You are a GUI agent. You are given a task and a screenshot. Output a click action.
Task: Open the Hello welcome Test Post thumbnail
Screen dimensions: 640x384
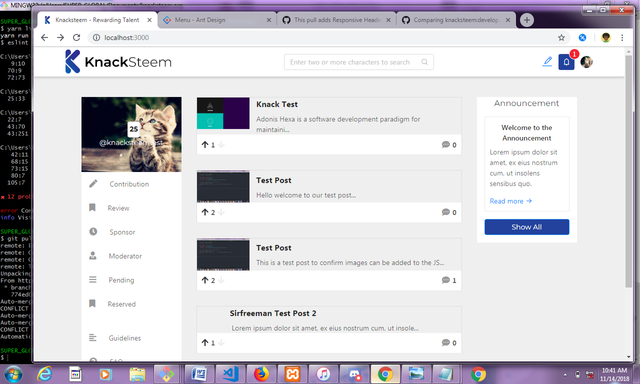(x=223, y=186)
